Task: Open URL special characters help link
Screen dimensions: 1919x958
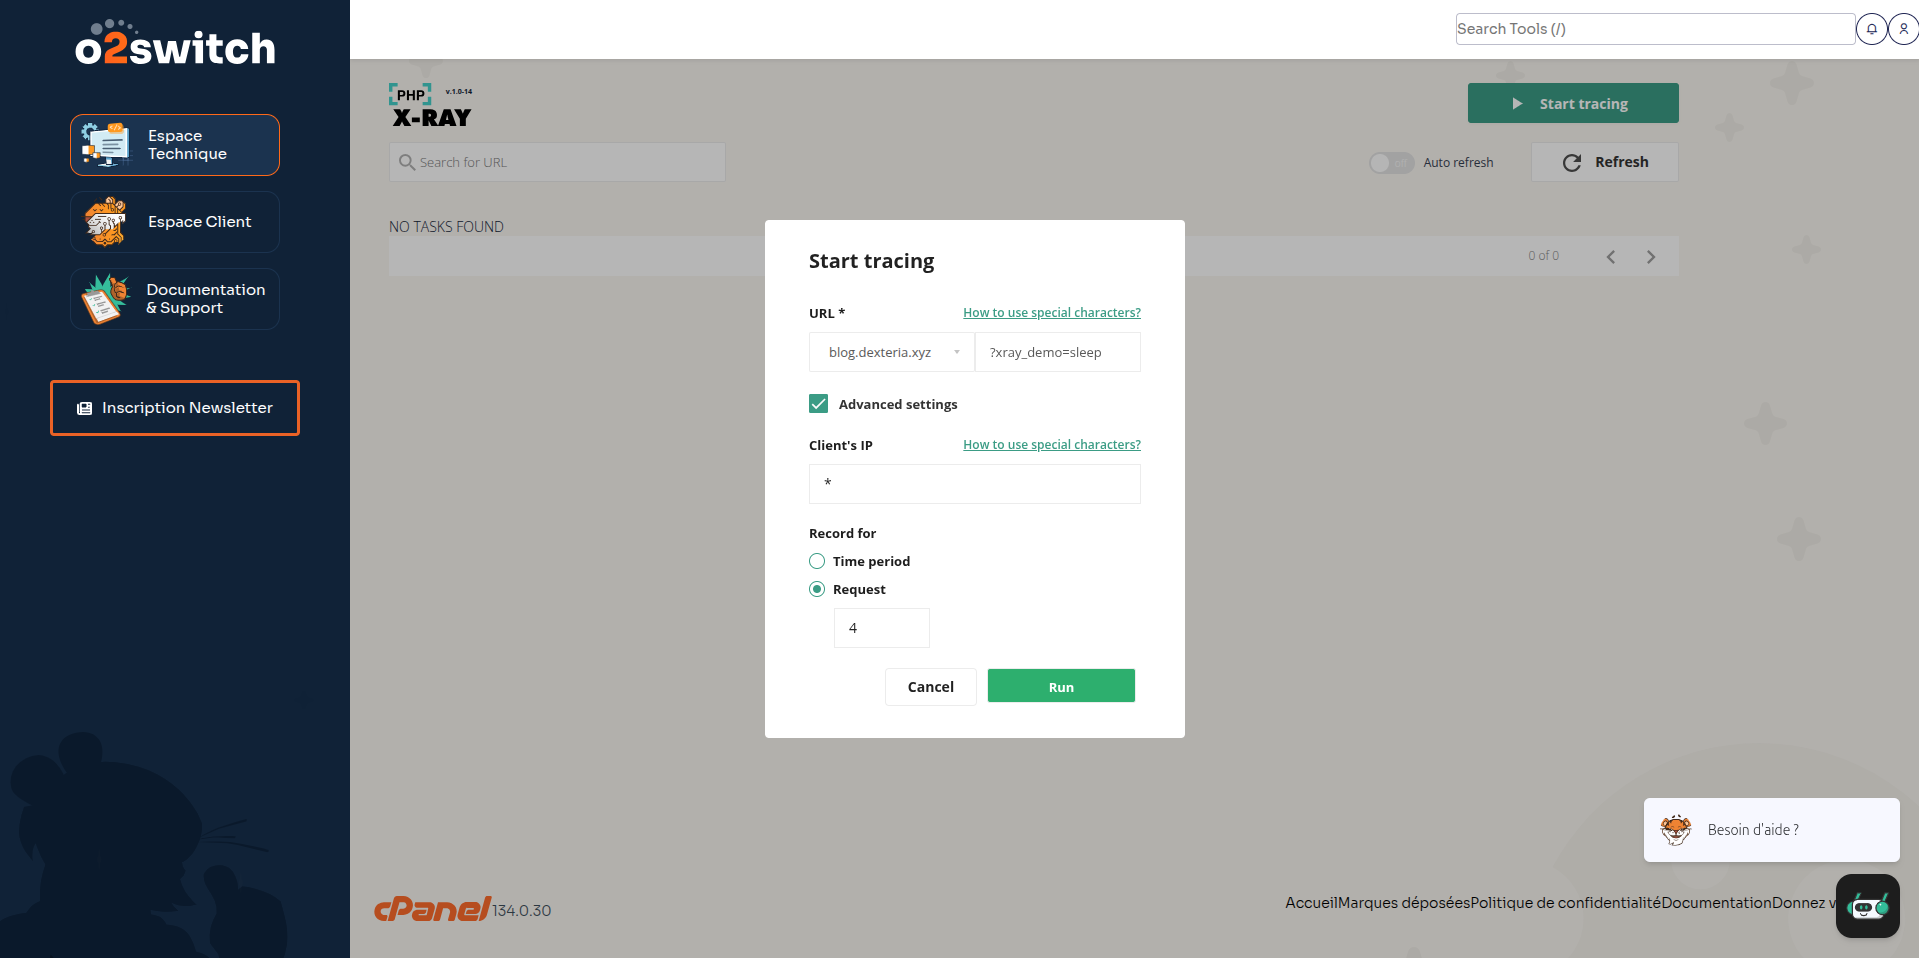Action: (1052, 313)
